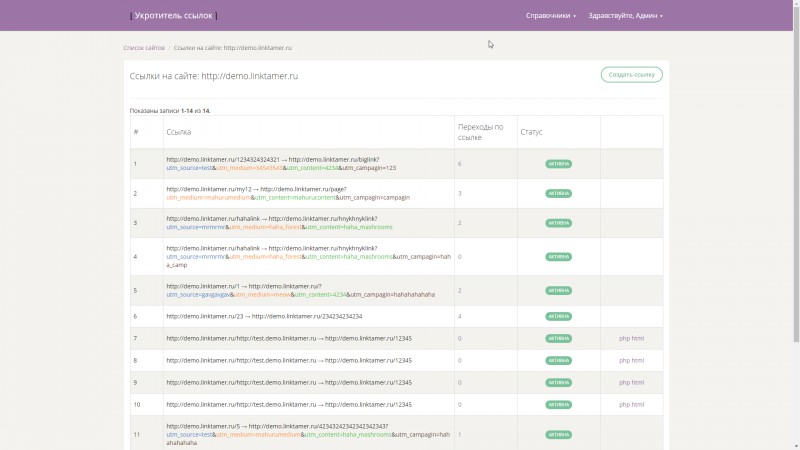The width and height of the screenshot is (800, 450).
Task: Click the php link in row 9
Action: 624,382
